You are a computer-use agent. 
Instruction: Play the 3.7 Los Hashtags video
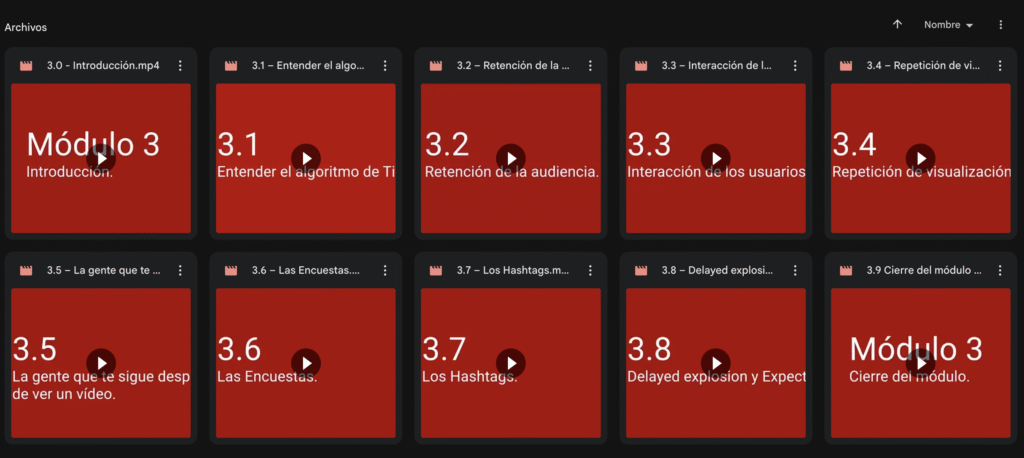point(511,363)
